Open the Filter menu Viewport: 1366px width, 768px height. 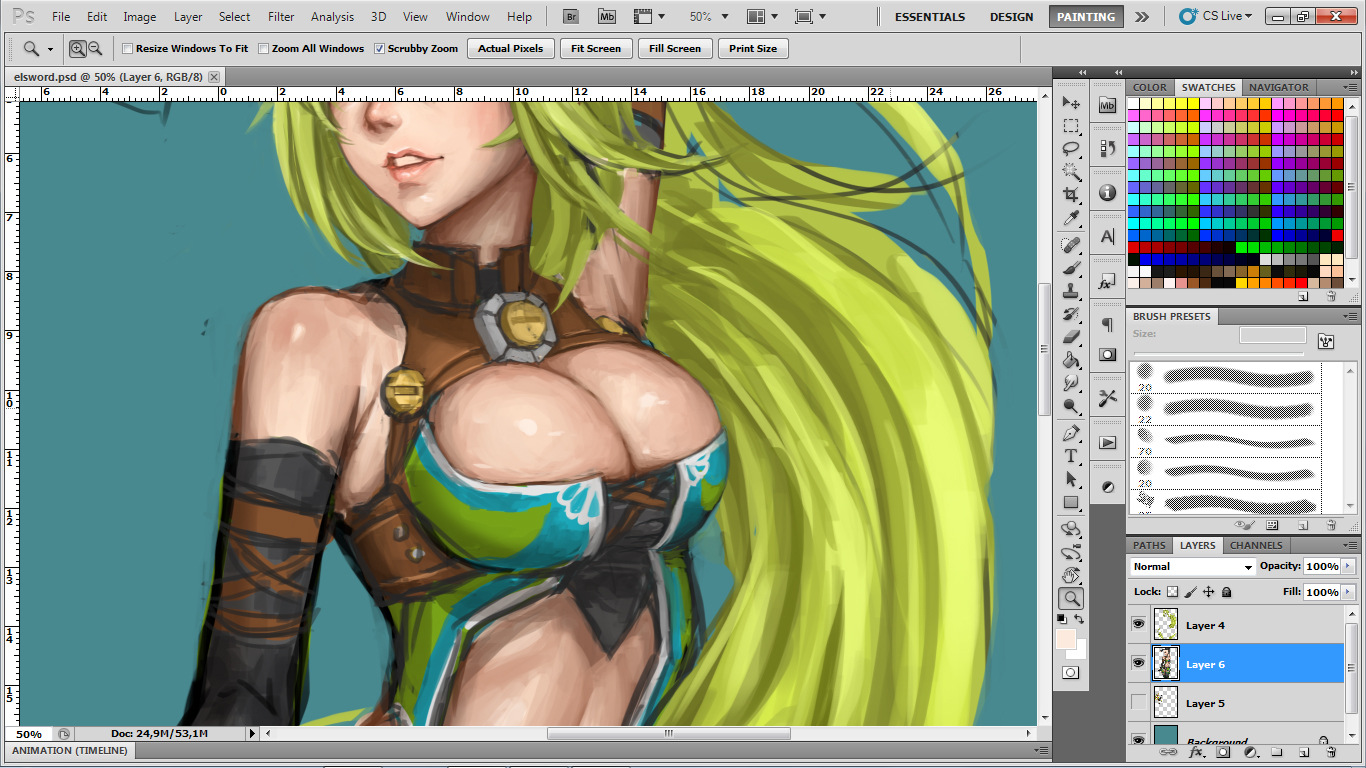coord(281,16)
